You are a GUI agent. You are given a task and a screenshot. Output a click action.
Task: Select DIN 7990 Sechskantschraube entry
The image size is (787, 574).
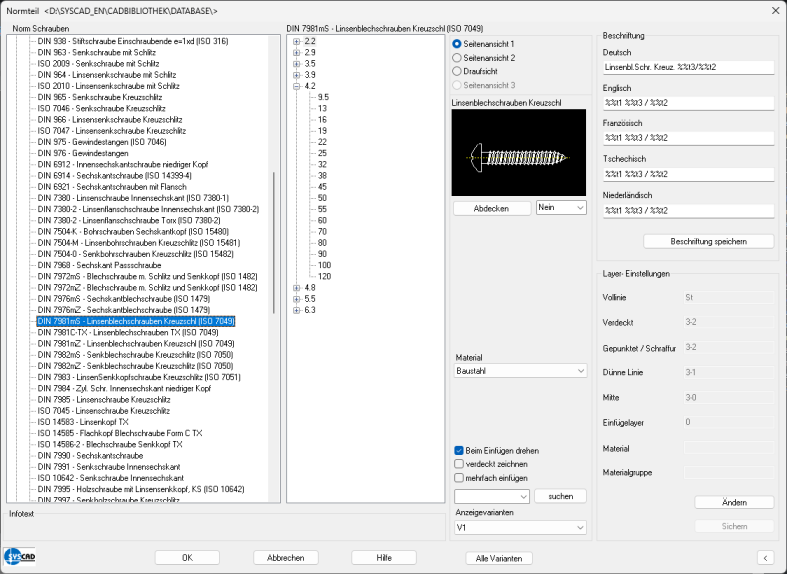pos(90,456)
